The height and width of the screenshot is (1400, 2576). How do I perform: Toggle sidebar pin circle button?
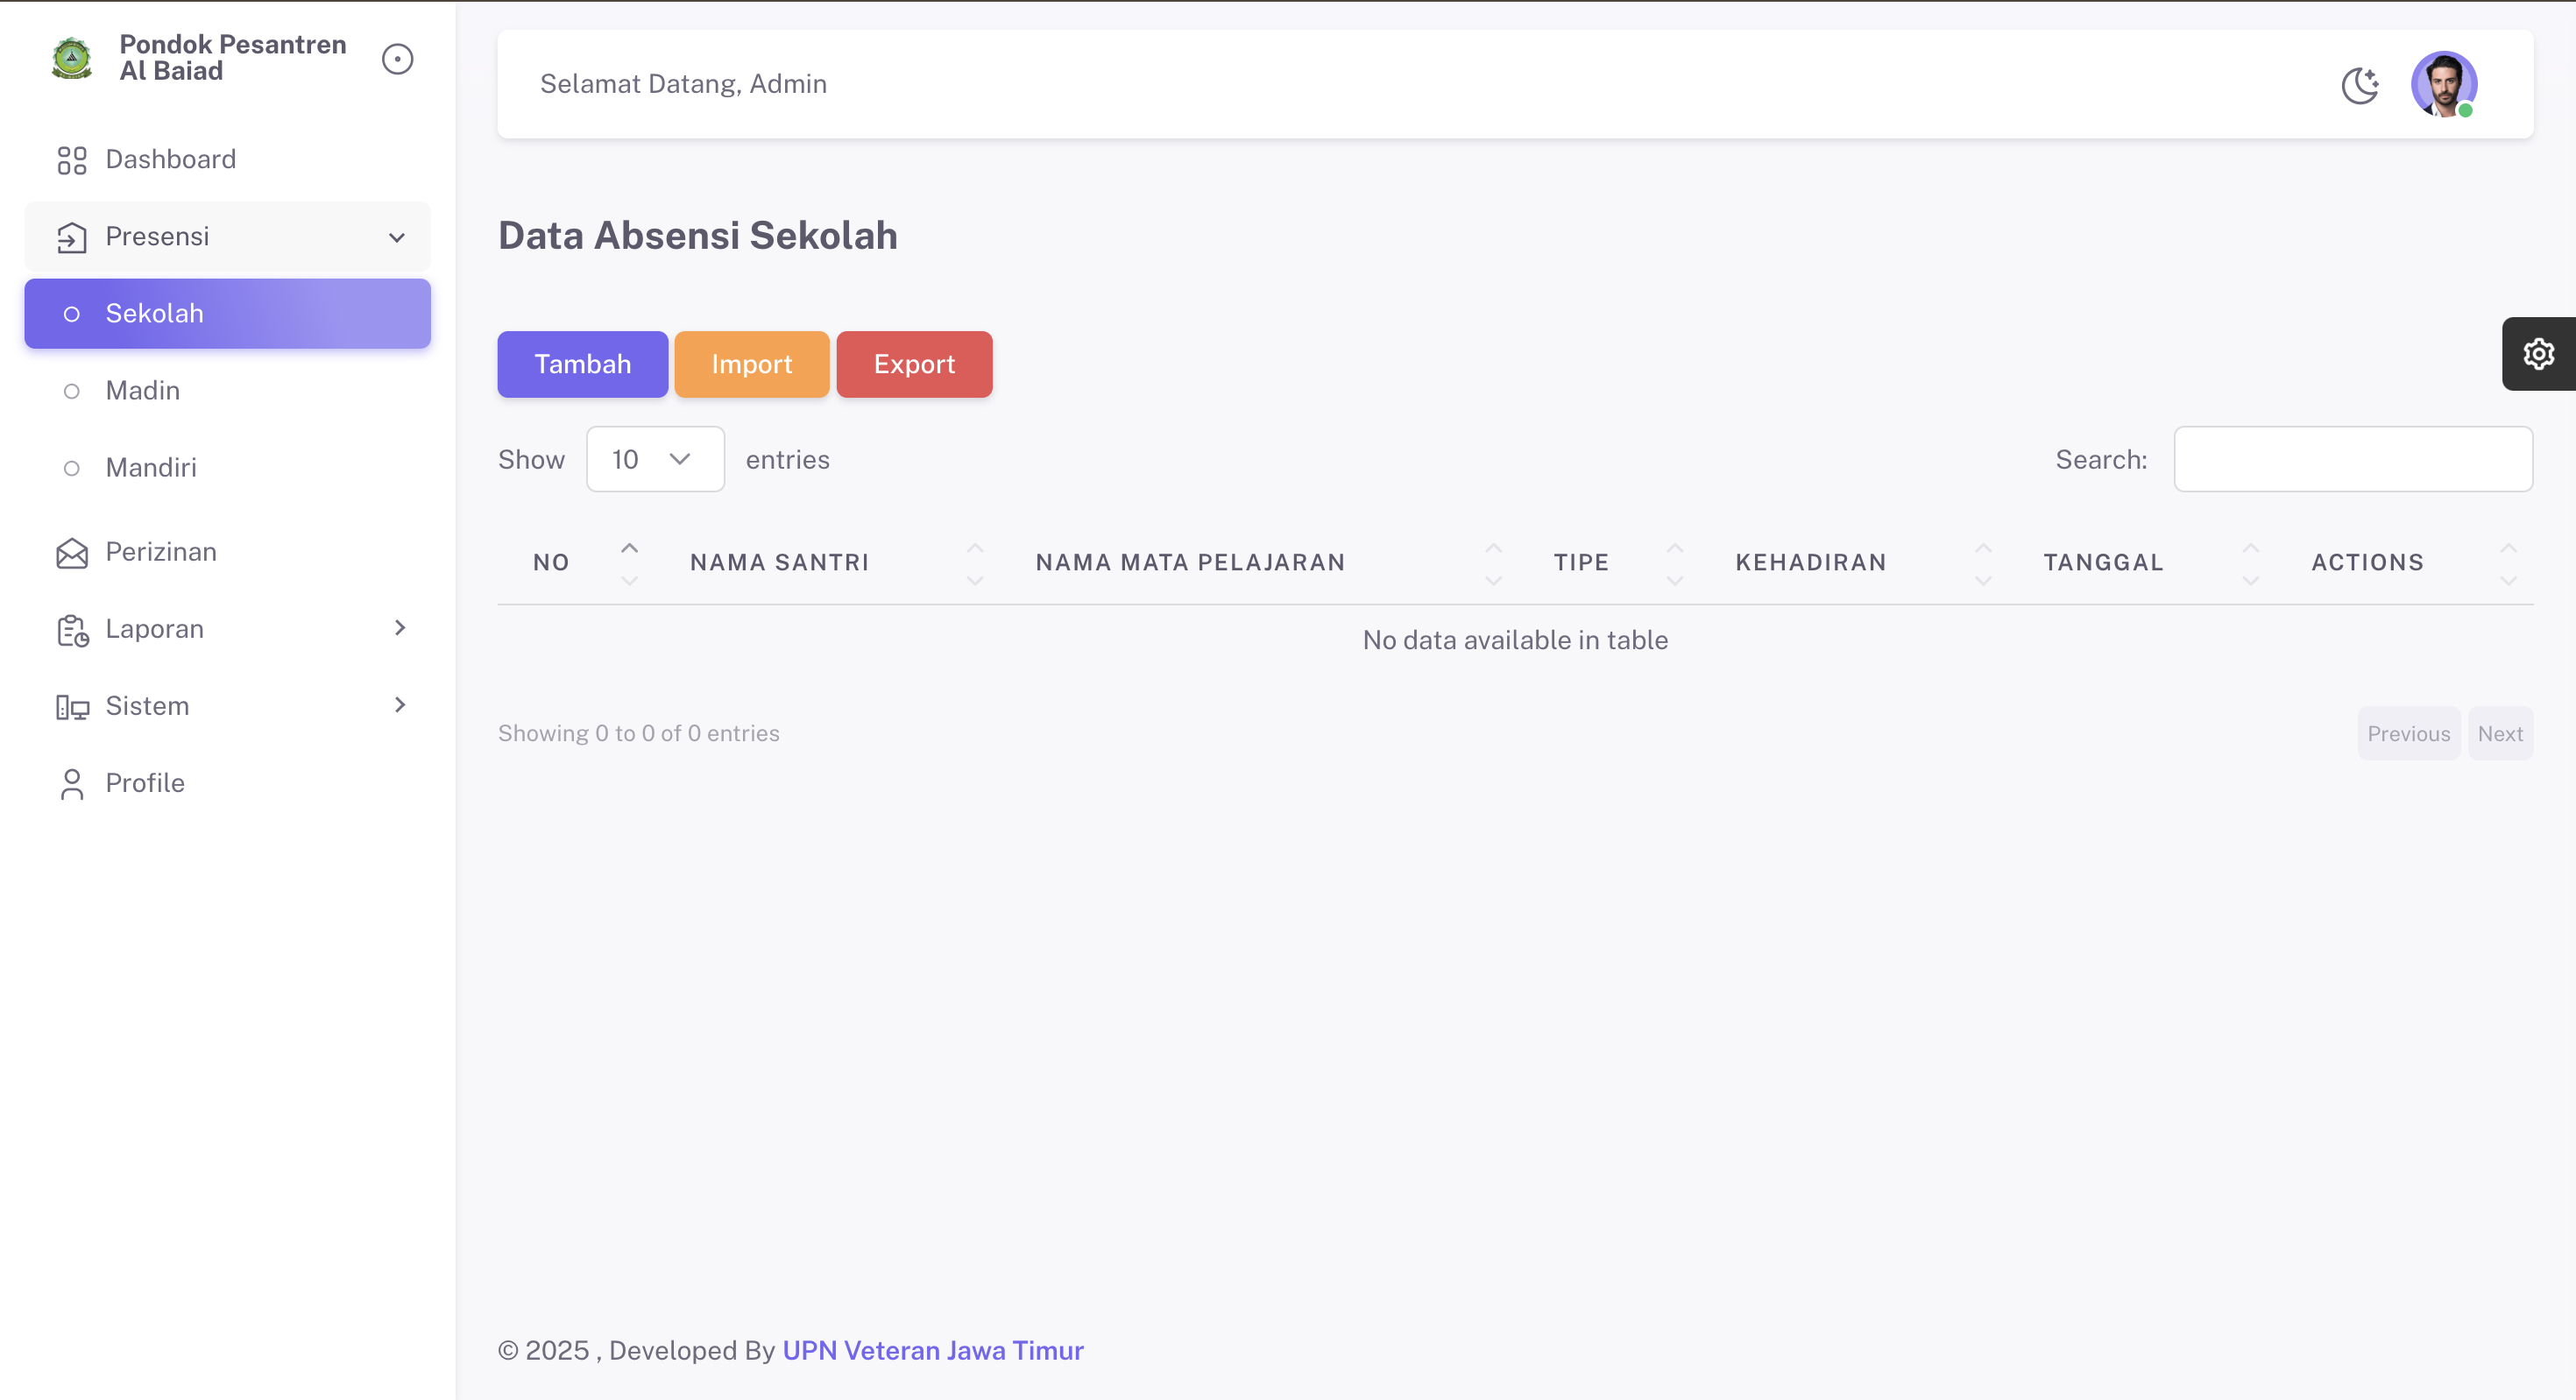pyautogui.click(x=397, y=59)
